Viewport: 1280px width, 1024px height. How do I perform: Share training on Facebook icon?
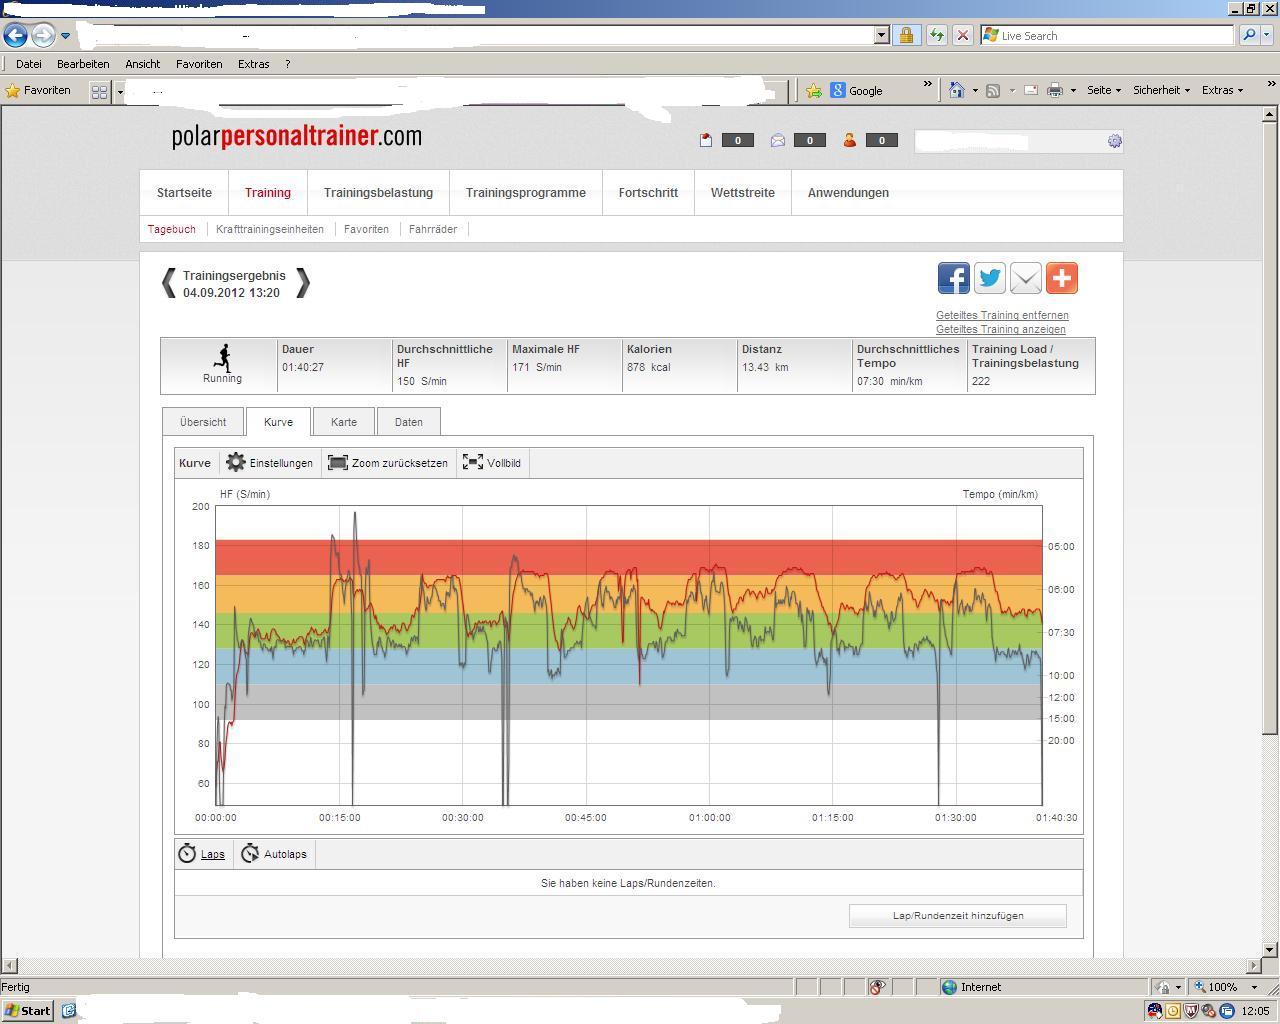[x=953, y=278]
